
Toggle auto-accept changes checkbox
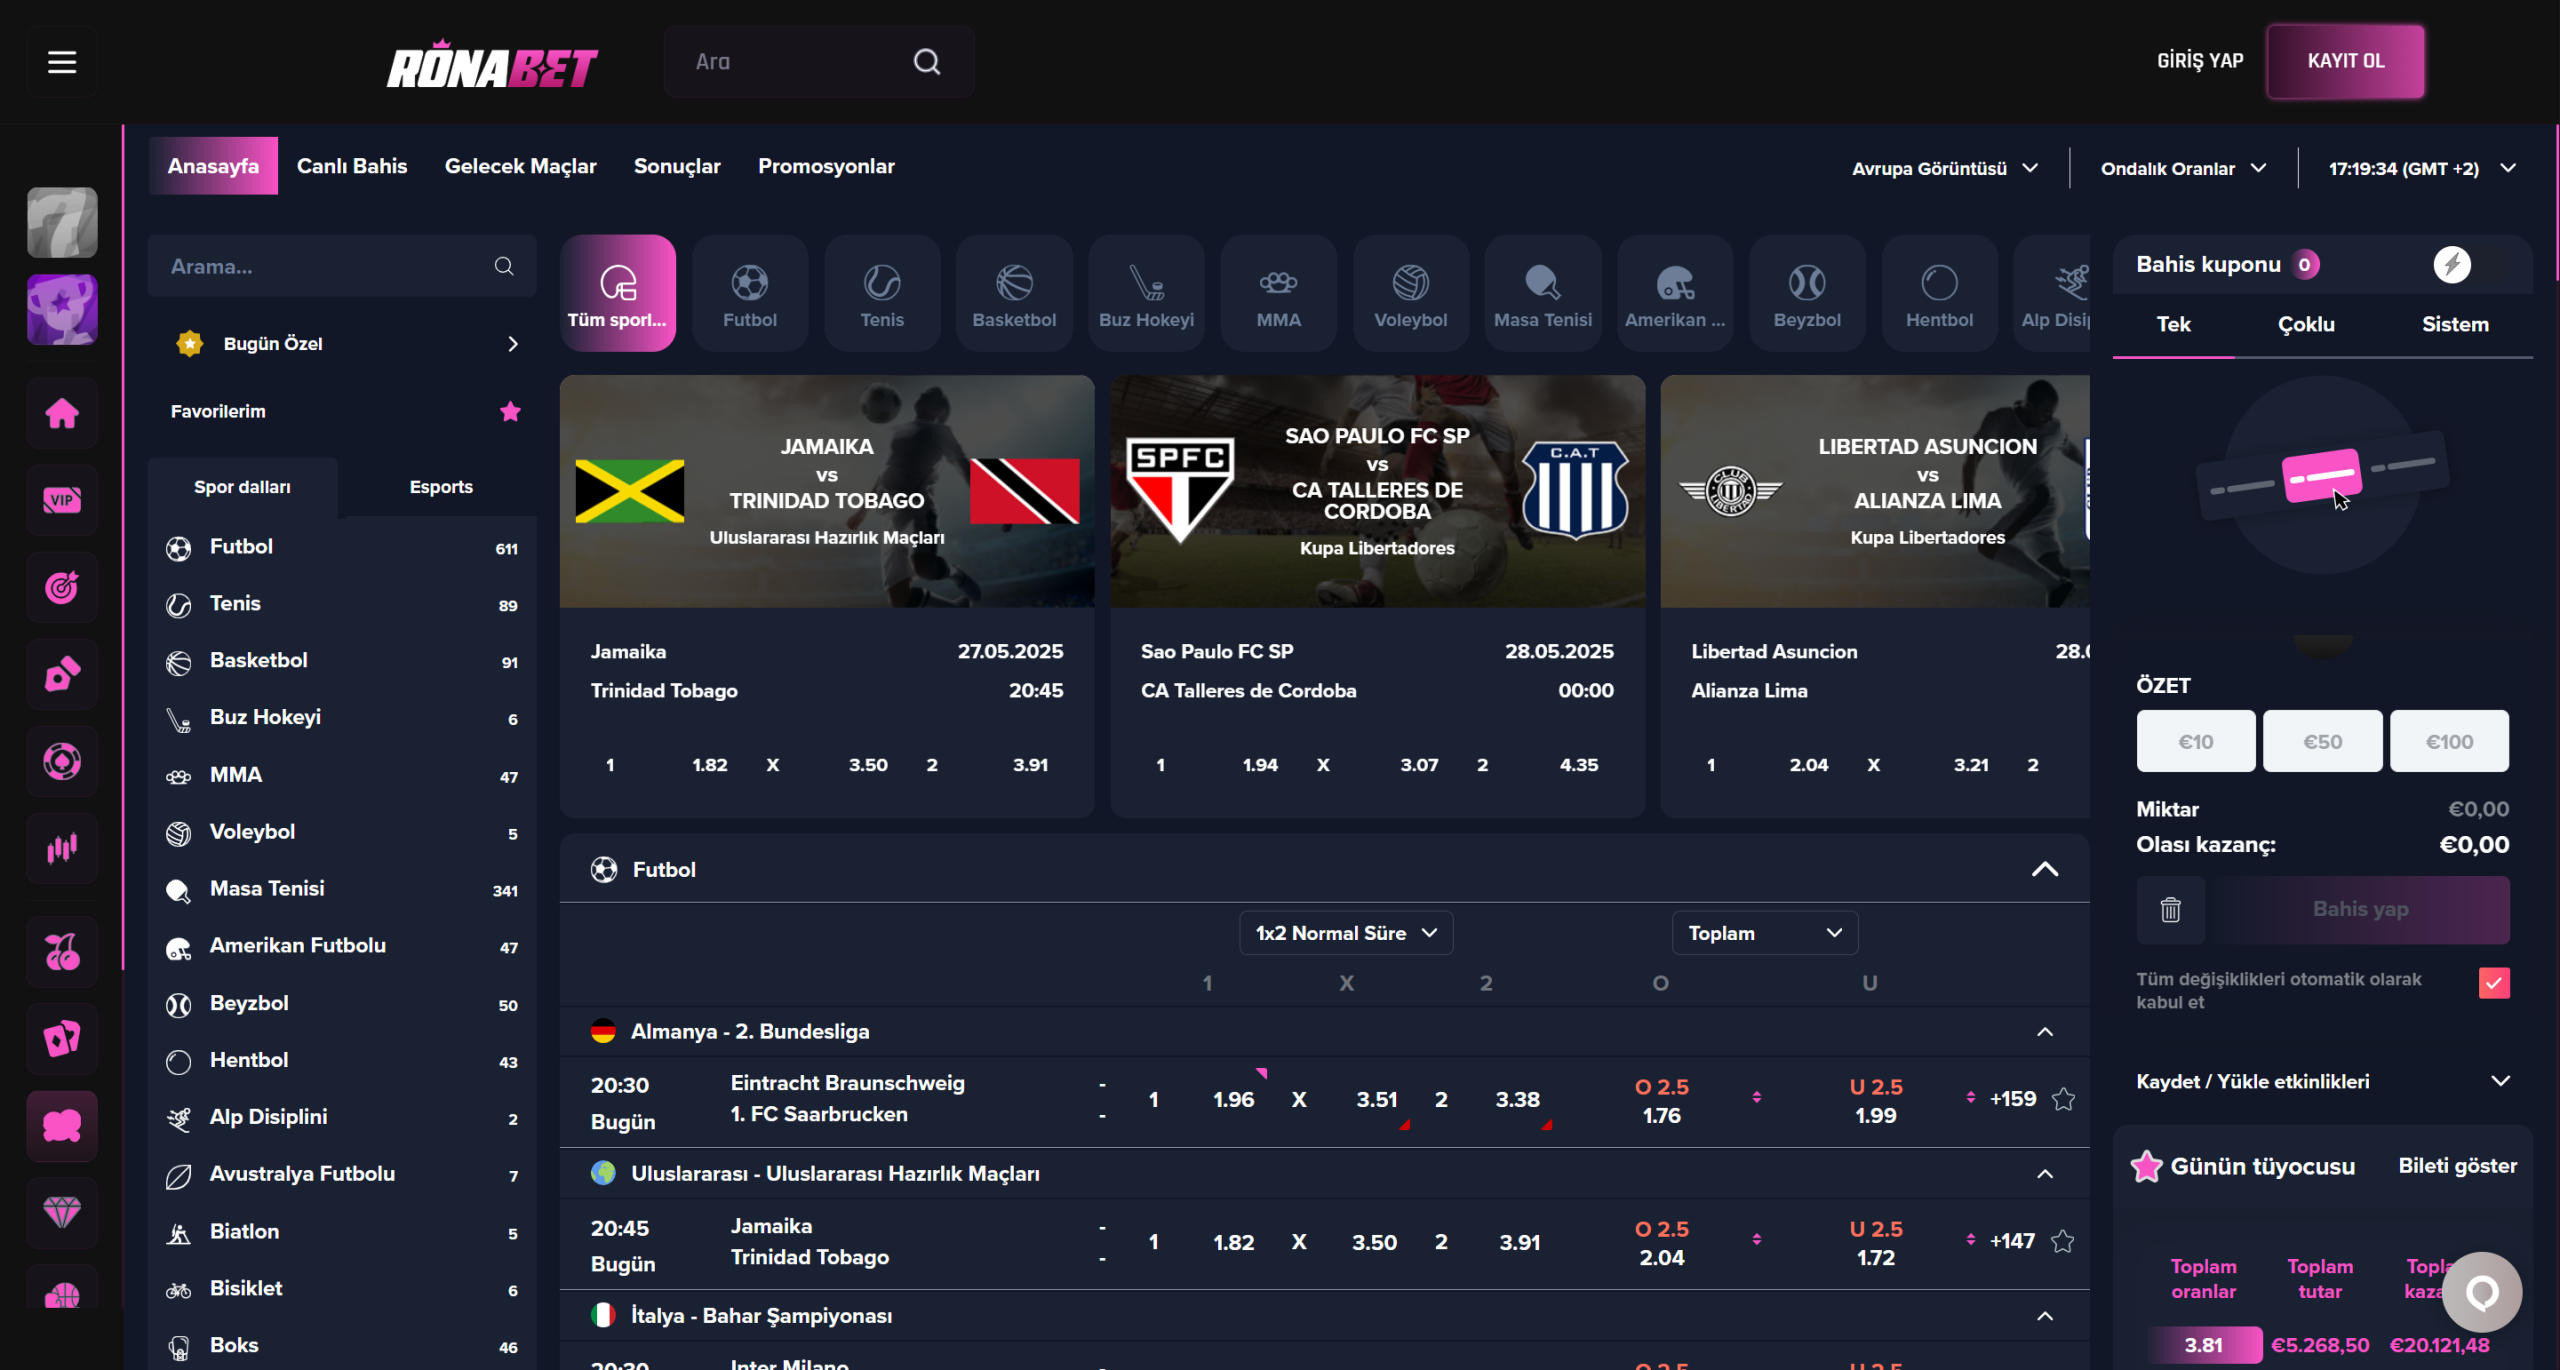click(x=2494, y=983)
